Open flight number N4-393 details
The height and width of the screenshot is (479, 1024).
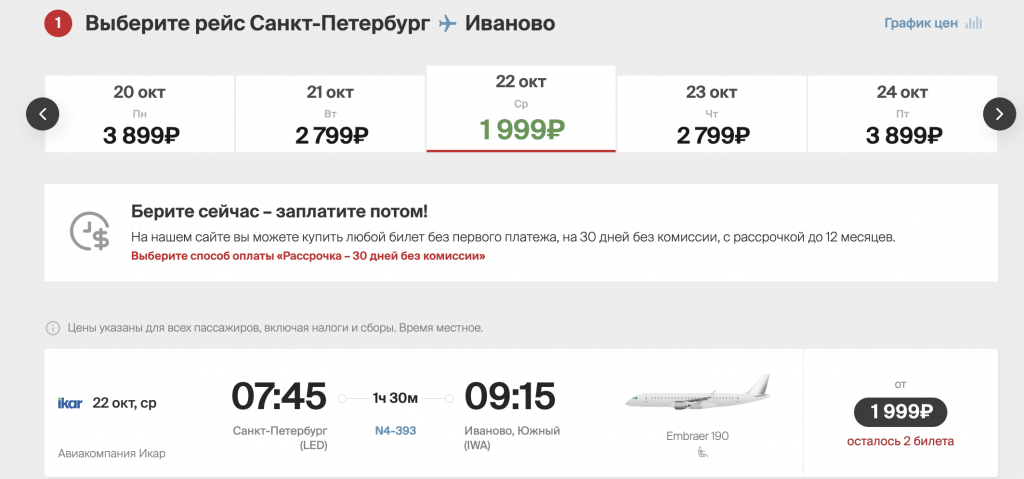[x=395, y=431]
